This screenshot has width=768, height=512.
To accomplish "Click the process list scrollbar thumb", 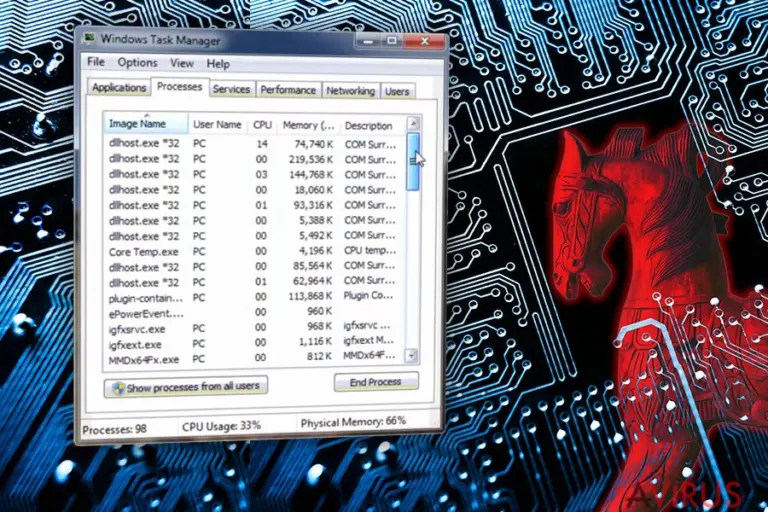I will click(413, 162).
